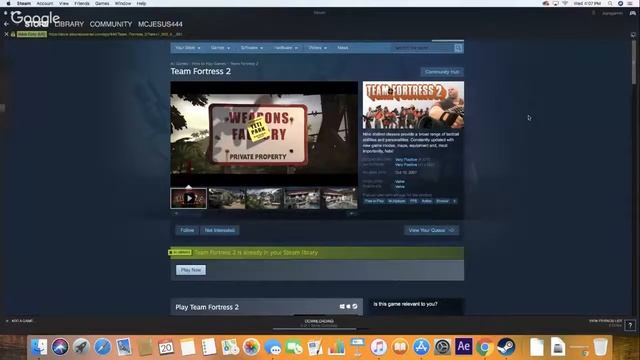This screenshot has height=360, width=640.
Task: Open Multiplayer tag link
Action: (x=397, y=201)
